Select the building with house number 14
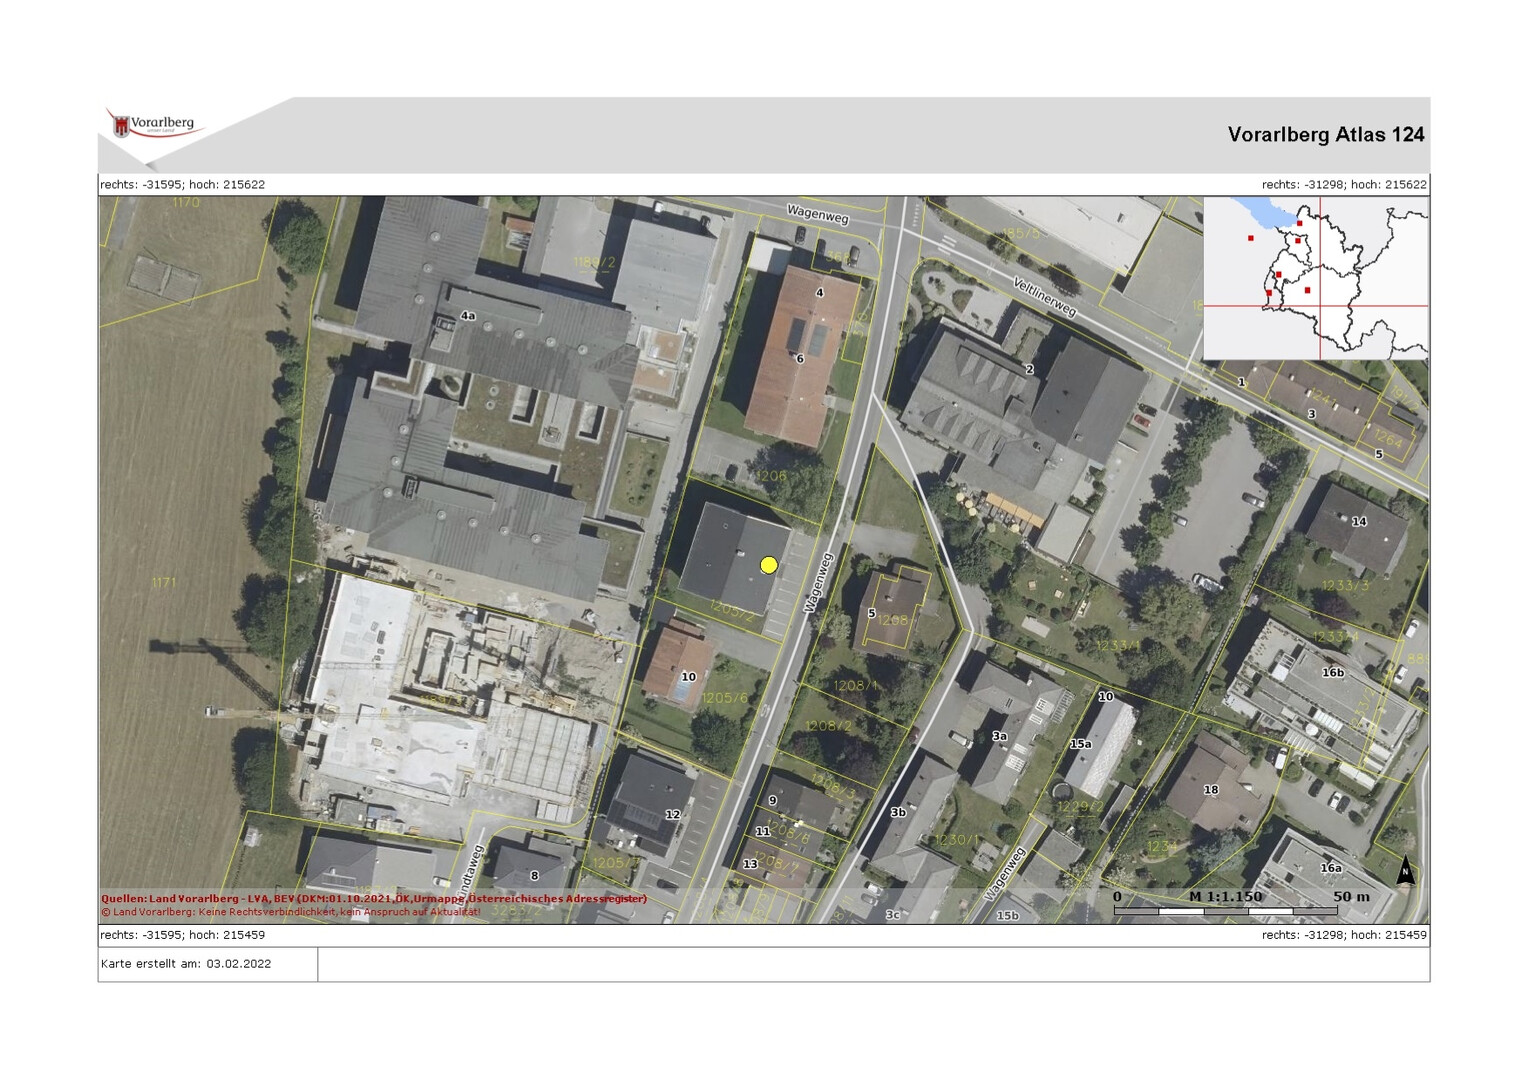Screen dimensions: 1528x1080 click(x=1358, y=522)
